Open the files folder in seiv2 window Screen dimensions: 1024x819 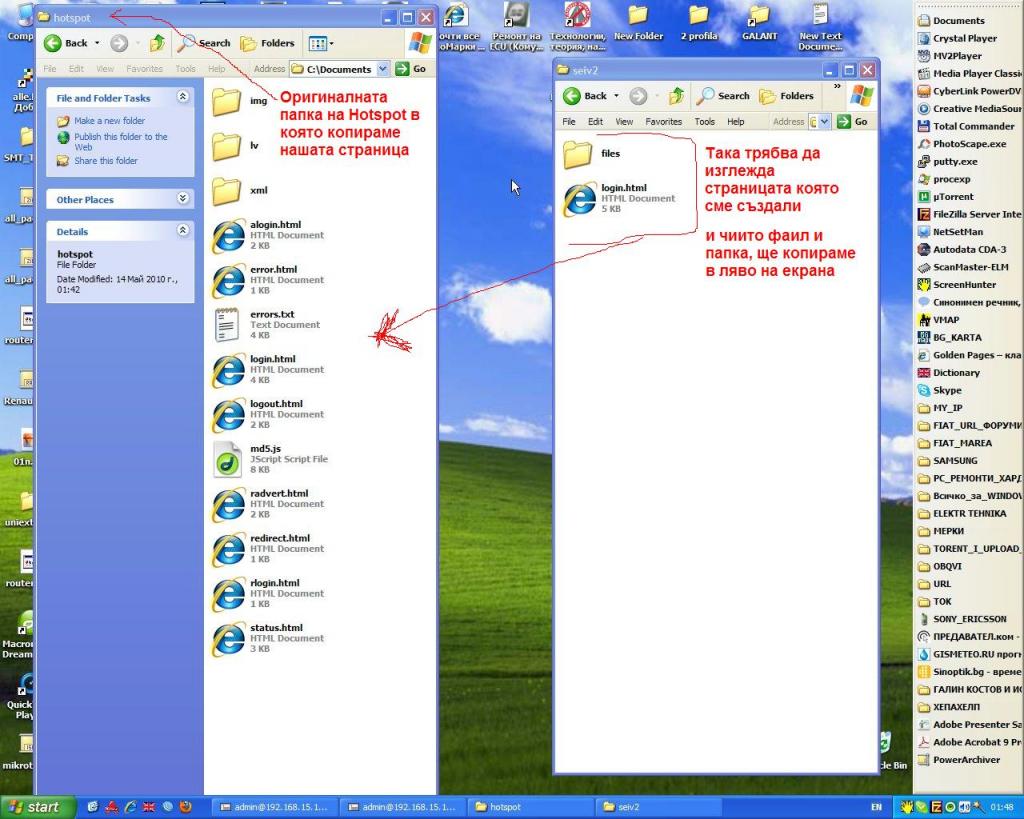579,154
